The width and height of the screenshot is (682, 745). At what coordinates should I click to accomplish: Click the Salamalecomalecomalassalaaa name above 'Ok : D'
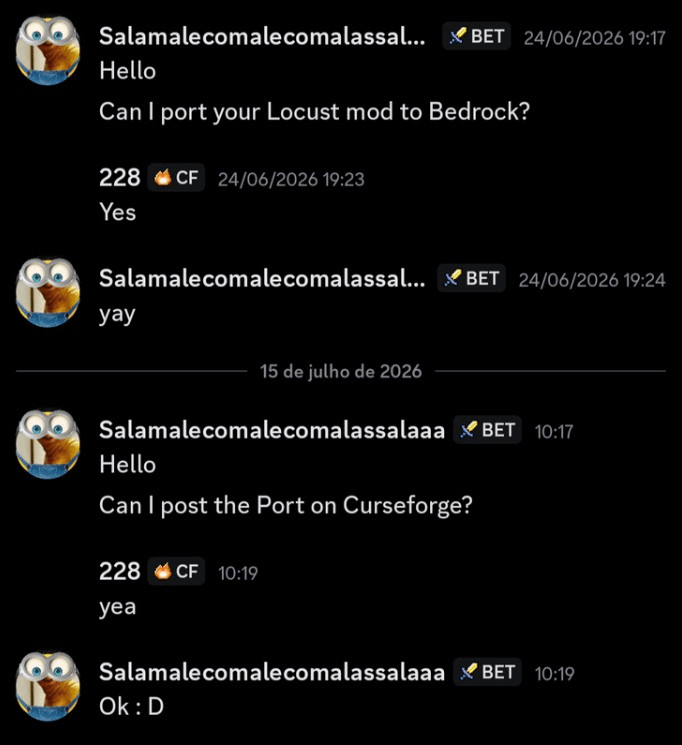[x=272, y=672]
